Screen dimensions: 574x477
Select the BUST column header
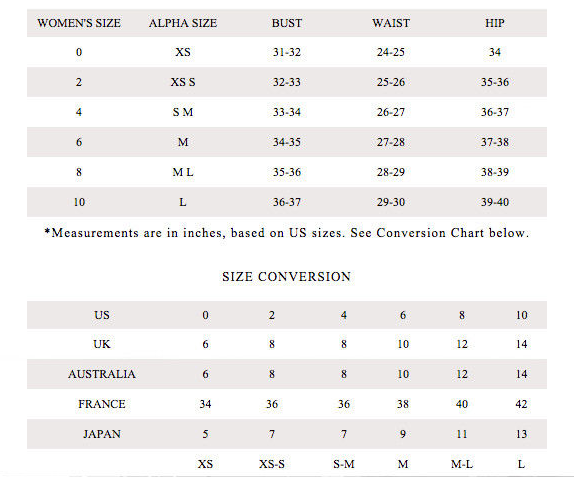coord(287,23)
